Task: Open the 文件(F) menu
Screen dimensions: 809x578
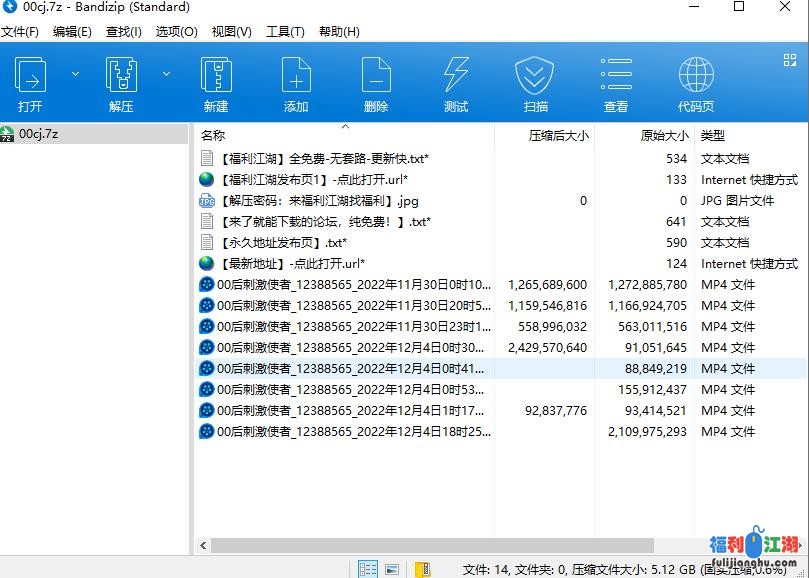Action: 20,31
